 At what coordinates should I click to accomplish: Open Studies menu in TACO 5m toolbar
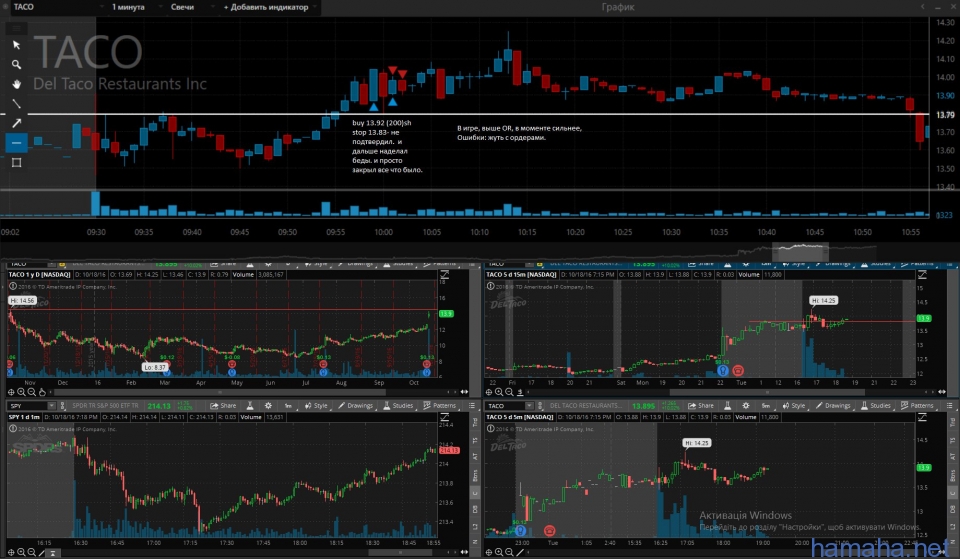876,405
